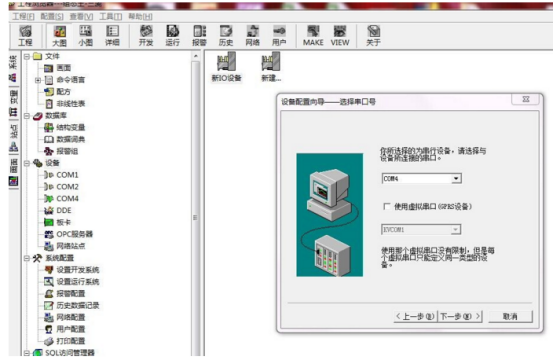Screen dimensions: 554x360
Task: Click the 用户 key icon
Action: pyautogui.click(x=279, y=36)
